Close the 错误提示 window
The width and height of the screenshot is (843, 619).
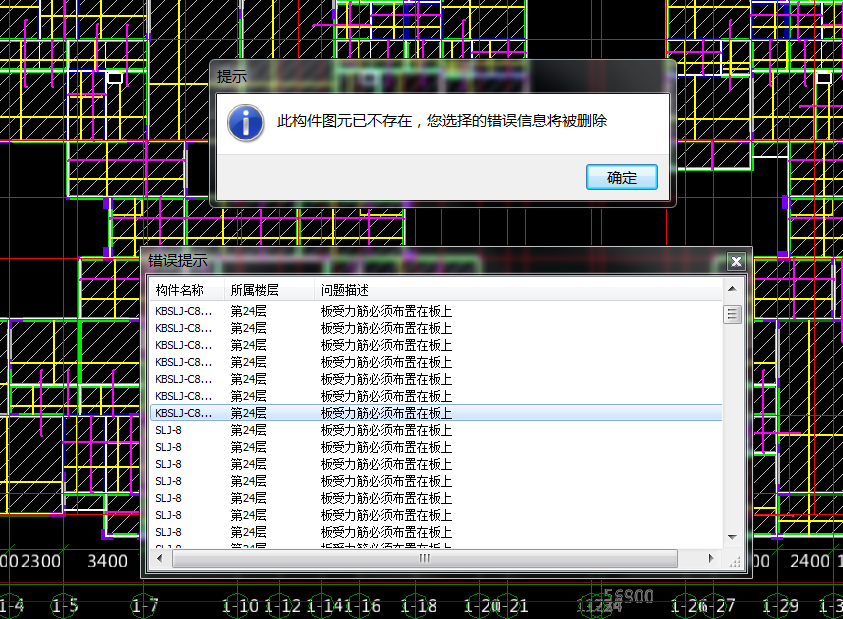(736, 261)
